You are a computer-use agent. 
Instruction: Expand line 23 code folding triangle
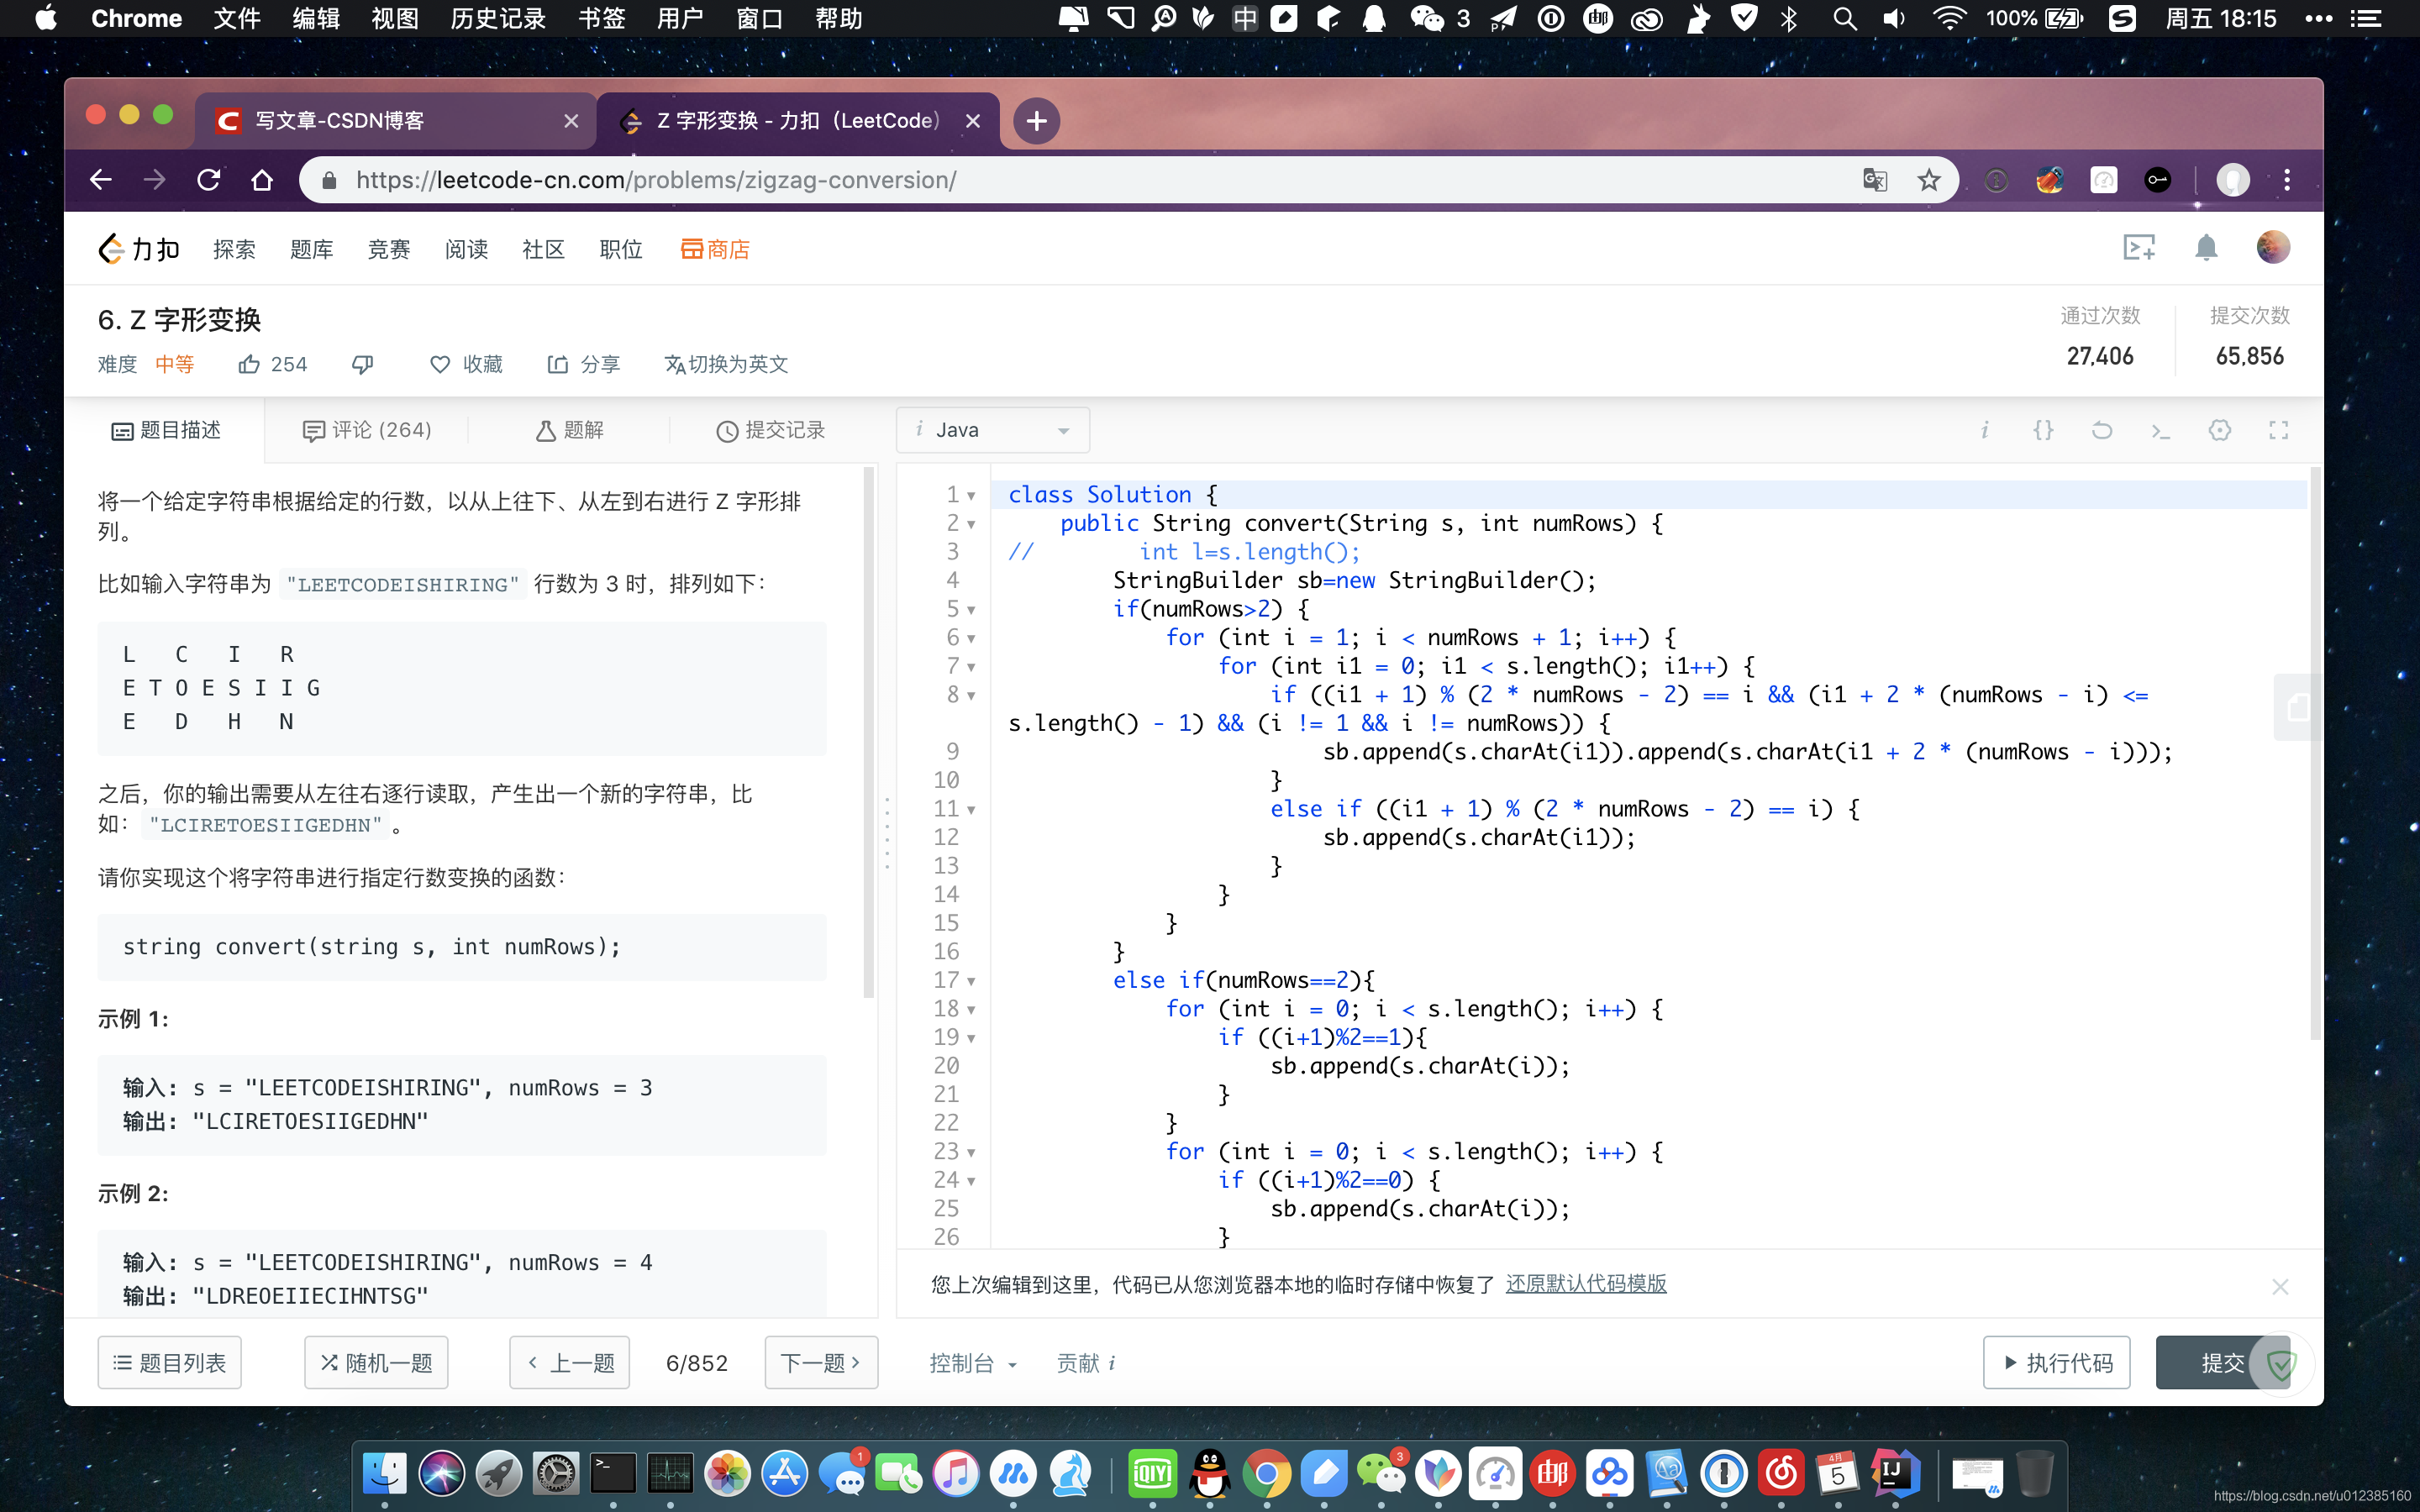coord(971,1152)
